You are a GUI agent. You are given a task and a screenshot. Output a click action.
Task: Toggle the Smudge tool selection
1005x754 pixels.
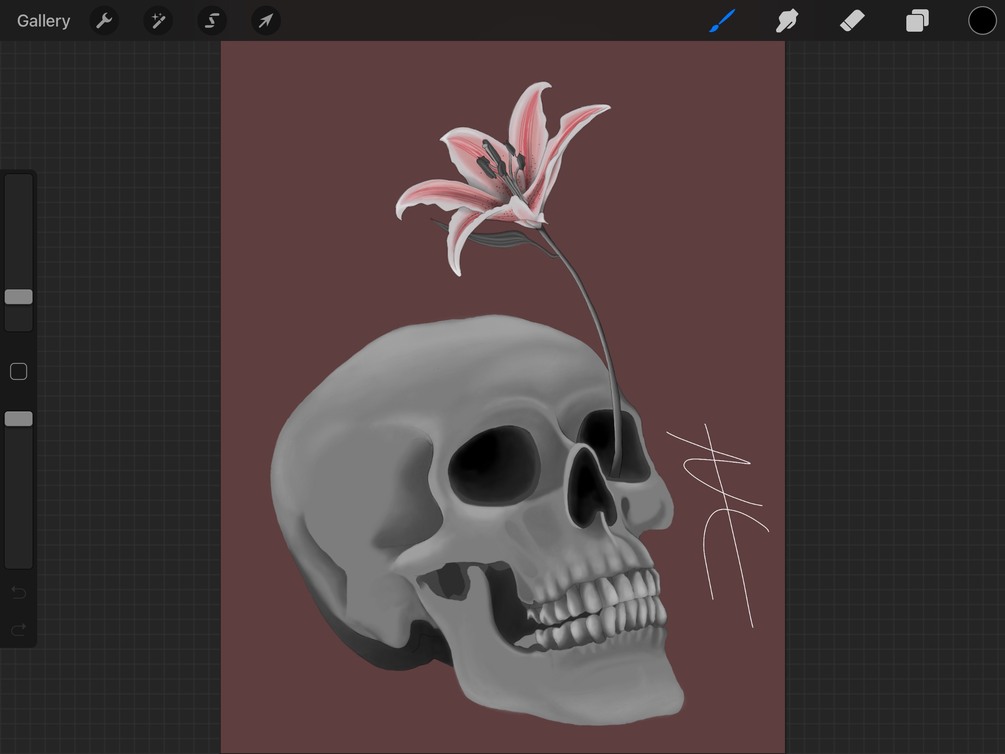pyautogui.click(x=787, y=20)
